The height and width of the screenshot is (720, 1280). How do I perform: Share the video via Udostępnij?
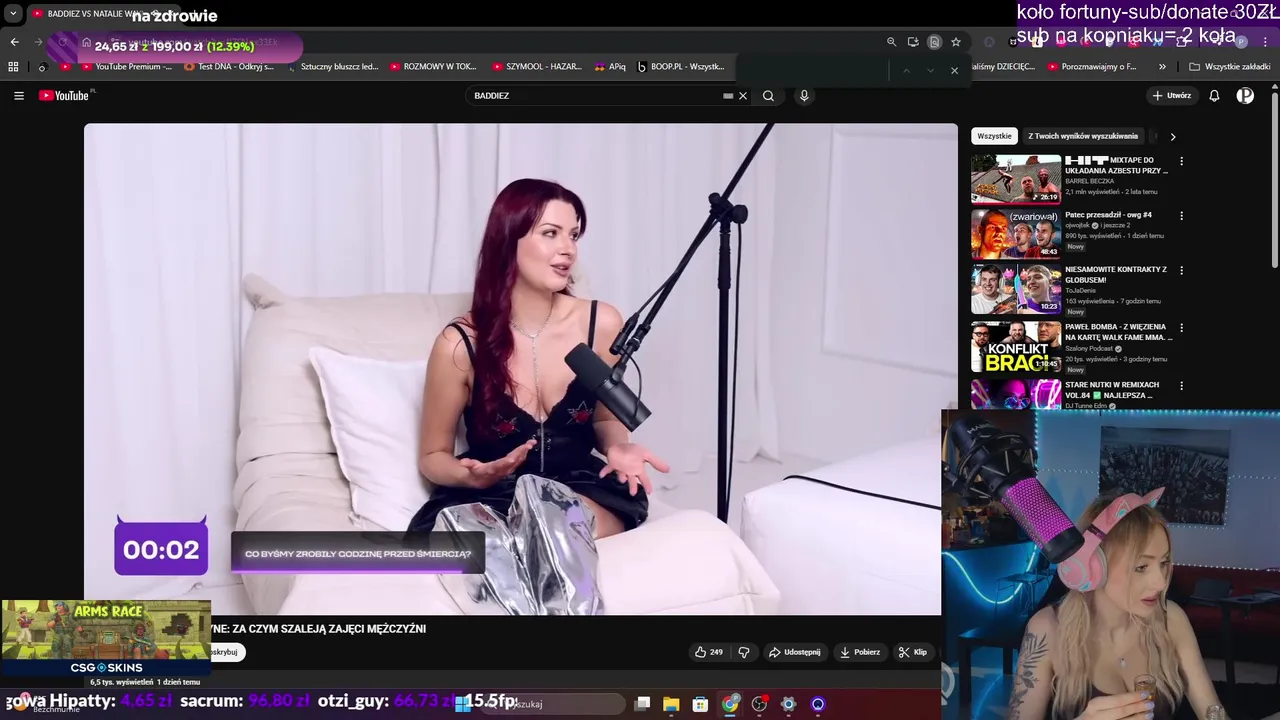795,652
